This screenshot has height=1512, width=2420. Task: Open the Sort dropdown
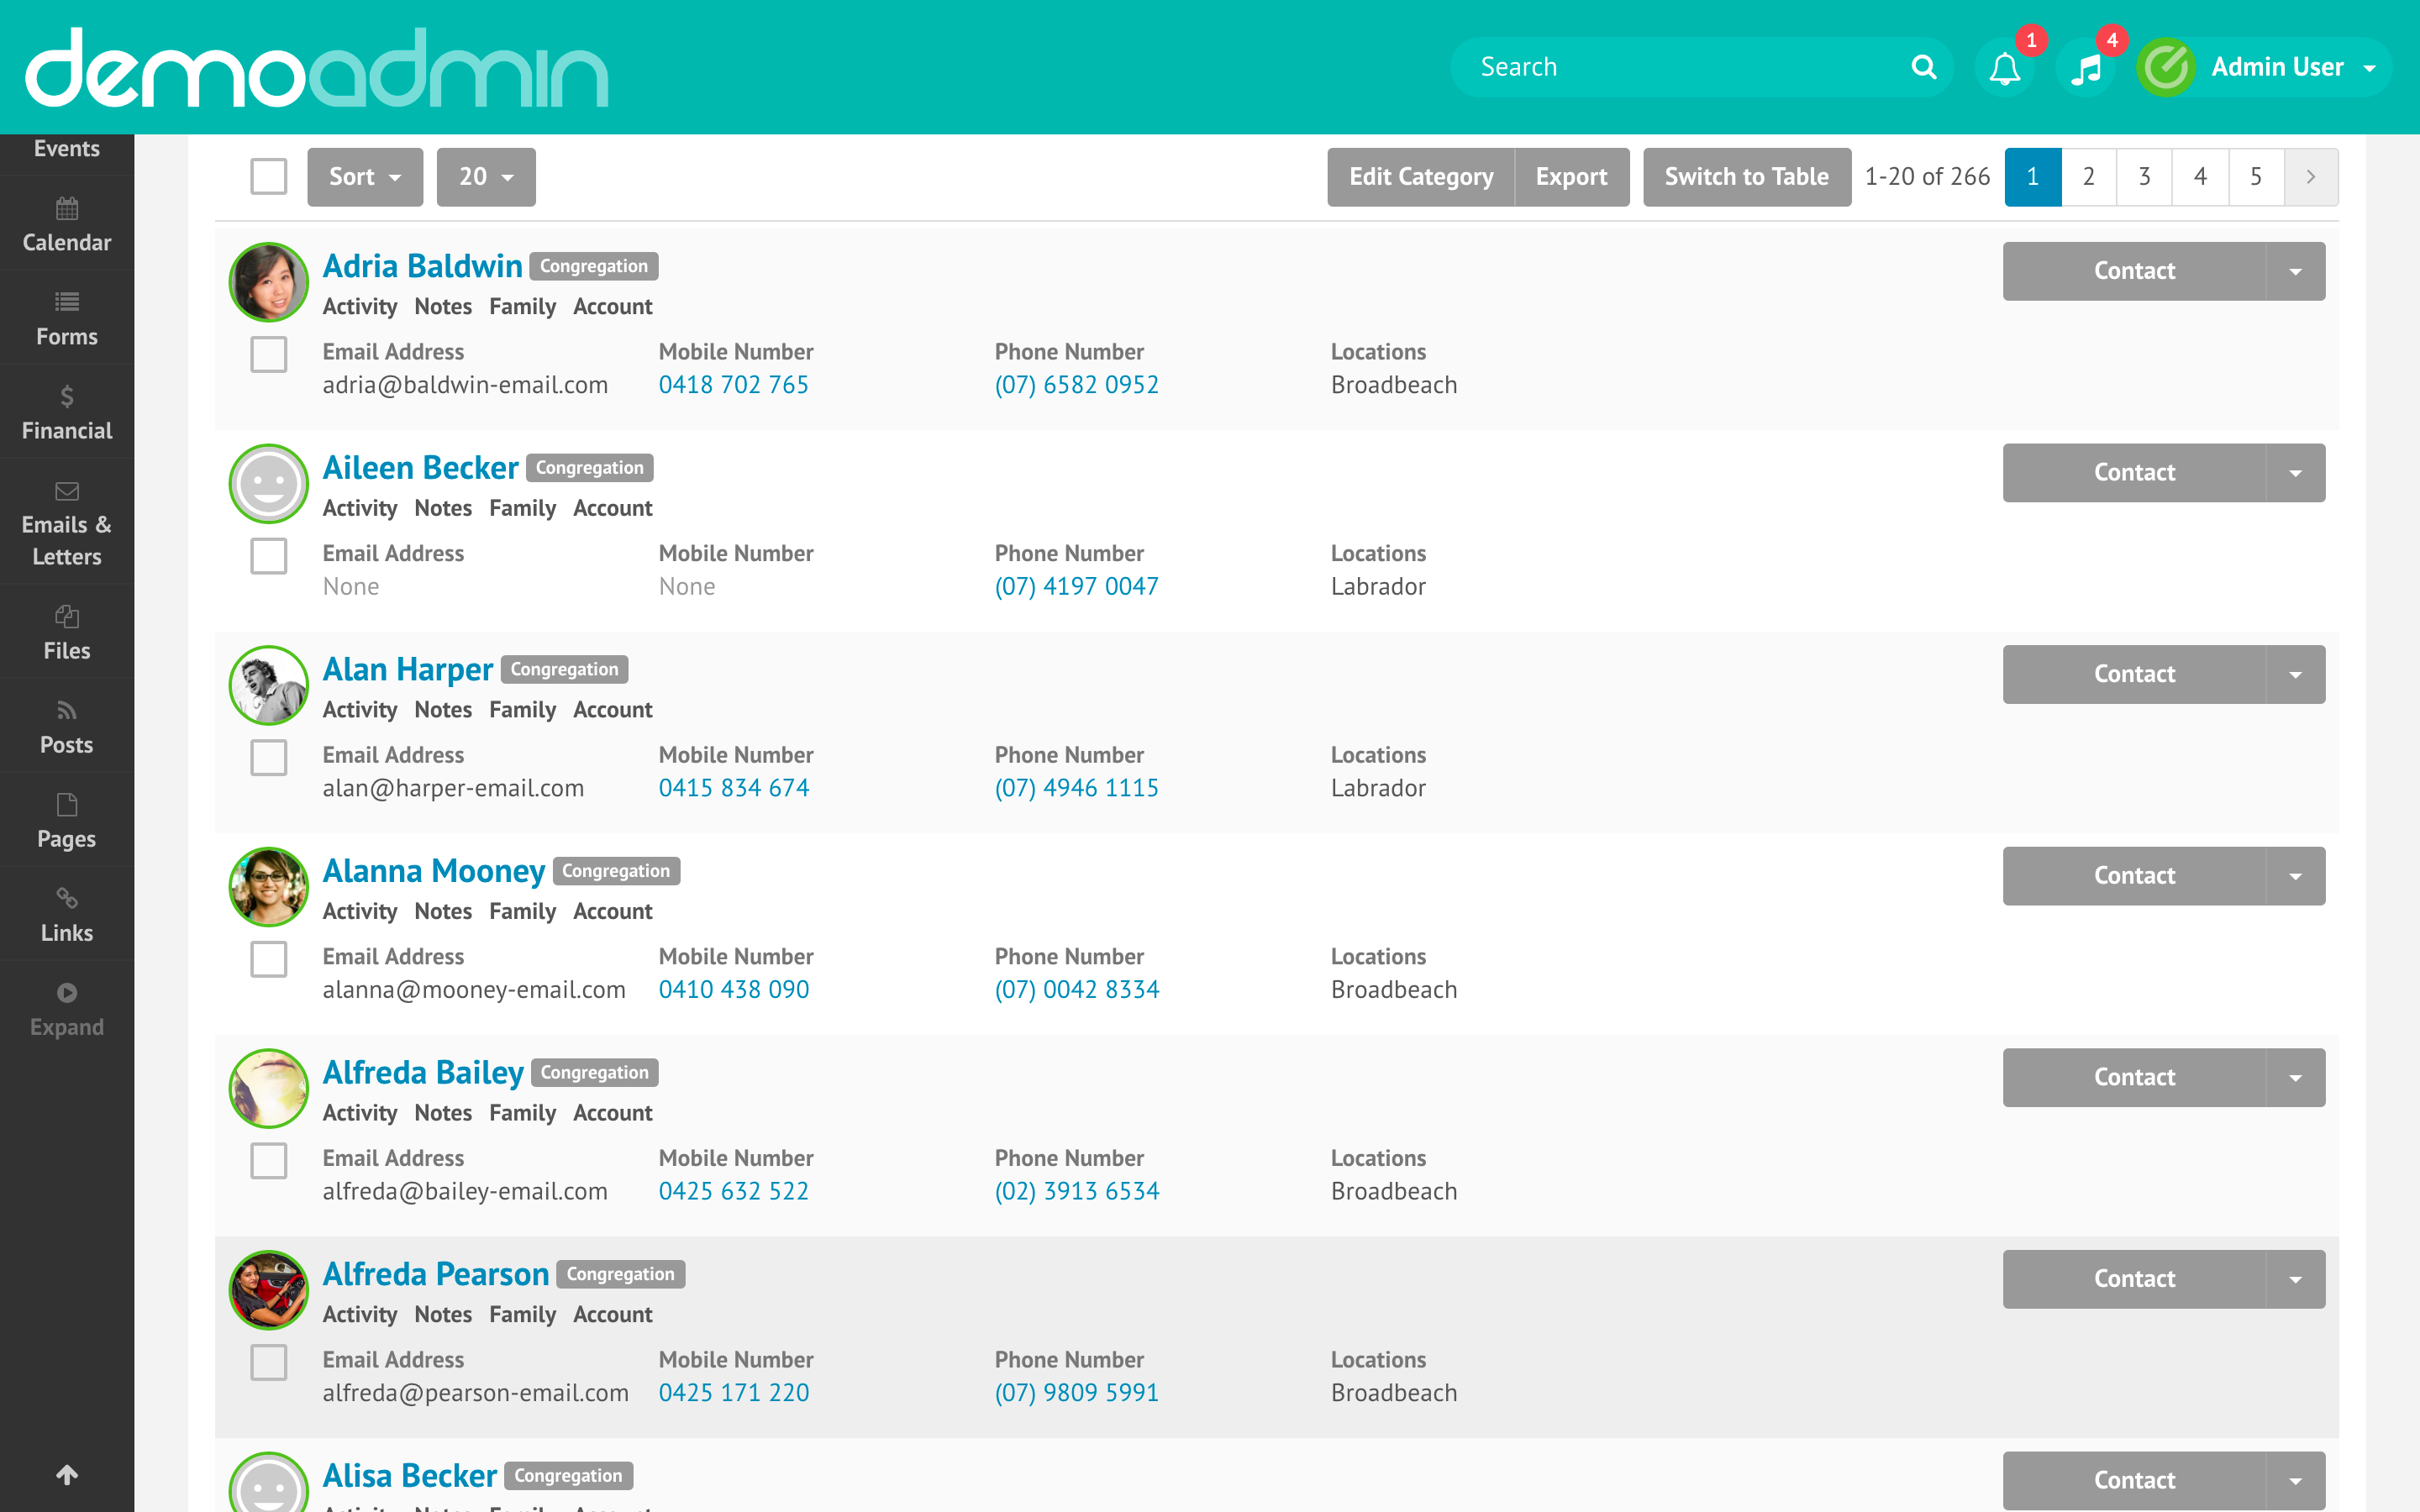click(365, 177)
